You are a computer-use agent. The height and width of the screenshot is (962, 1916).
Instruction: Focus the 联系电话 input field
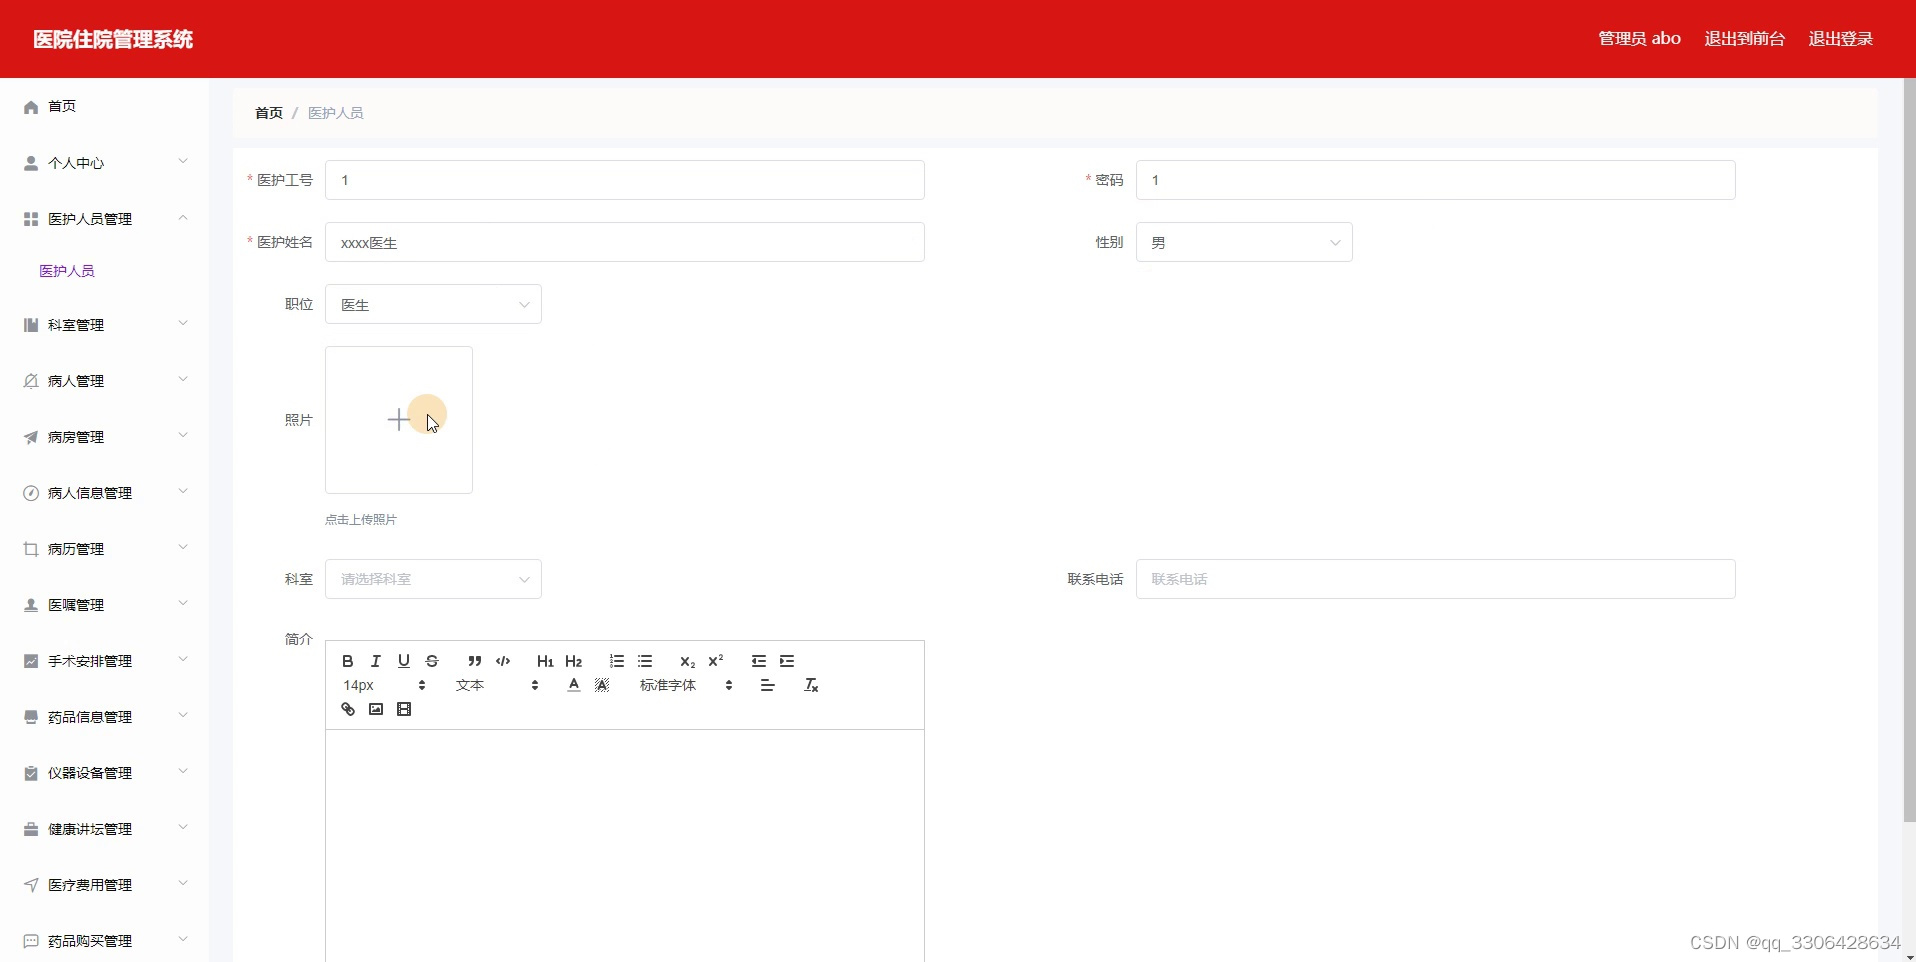1436,579
